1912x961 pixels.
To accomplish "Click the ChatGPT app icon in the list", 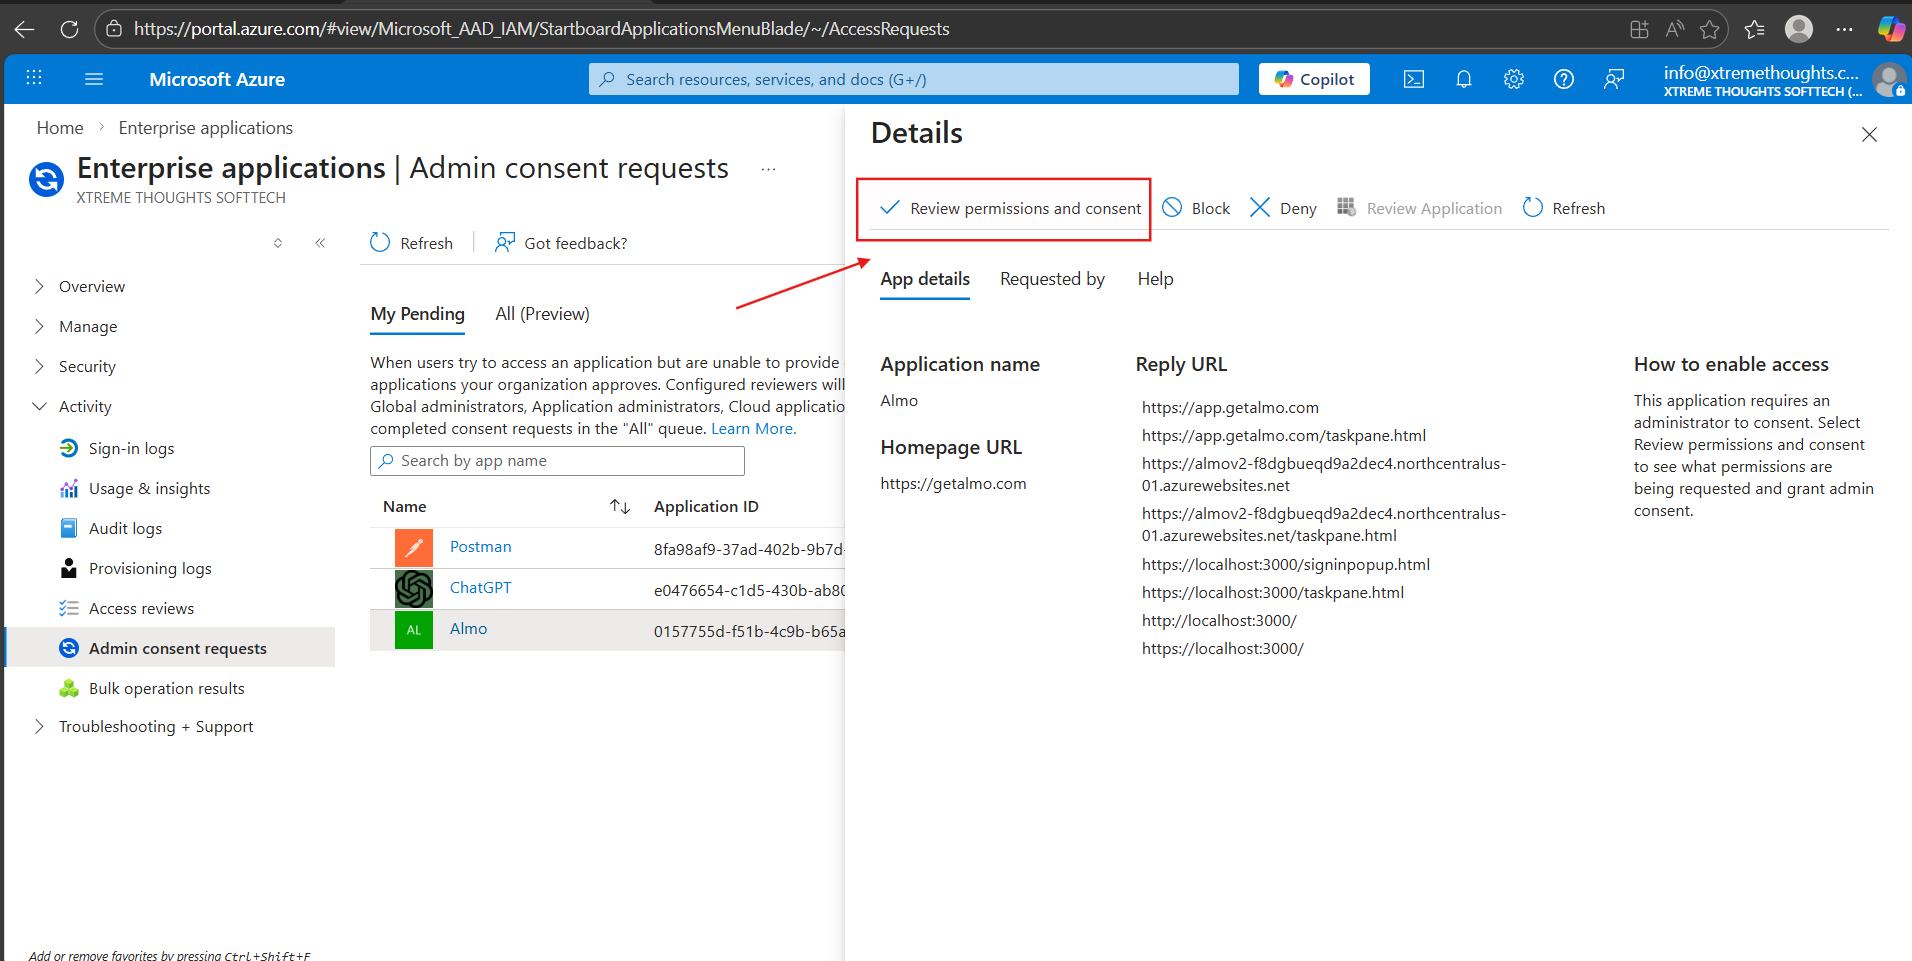I will tap(414, 588).
